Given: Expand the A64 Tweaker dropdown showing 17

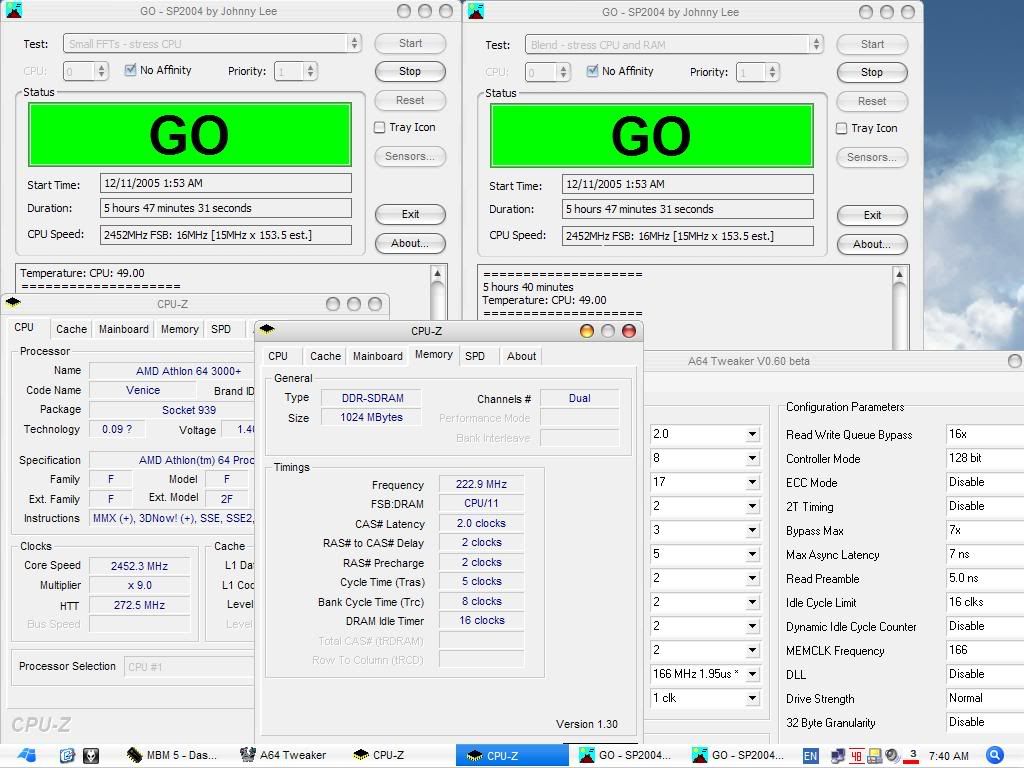Looking at the screenshot, I should tap(752, 482).
